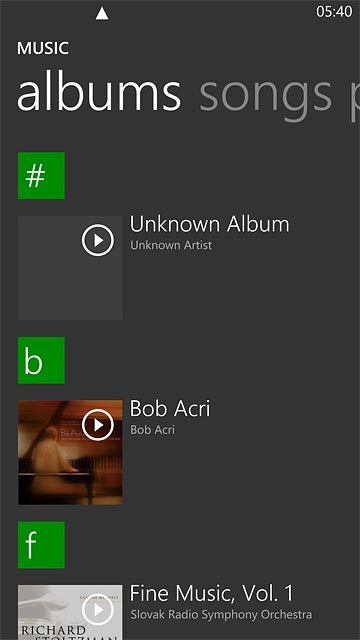Open the green f letter tile
This screenshot has height=640, width=360.
[41, 545]
